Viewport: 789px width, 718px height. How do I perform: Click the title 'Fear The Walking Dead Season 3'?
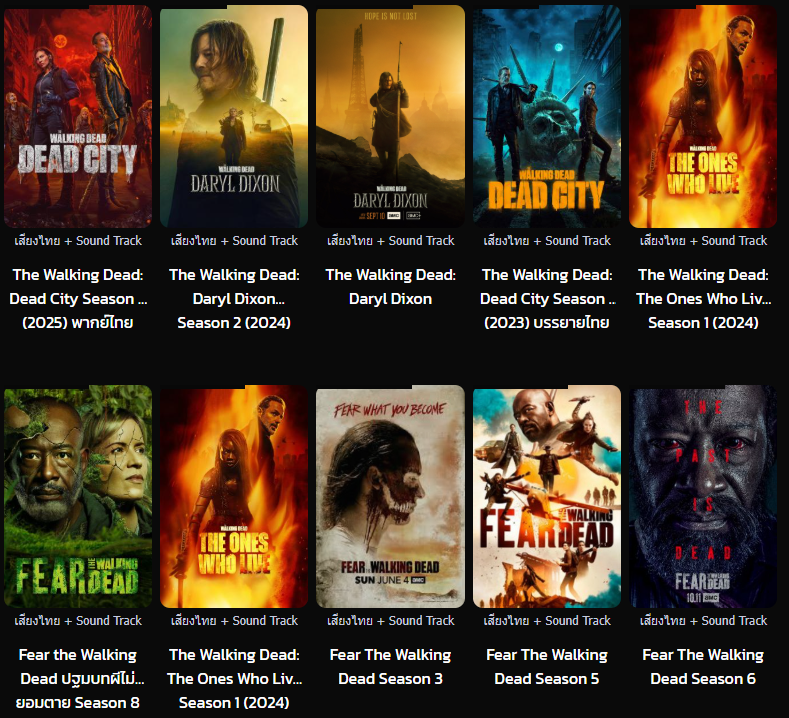[390, 667]
